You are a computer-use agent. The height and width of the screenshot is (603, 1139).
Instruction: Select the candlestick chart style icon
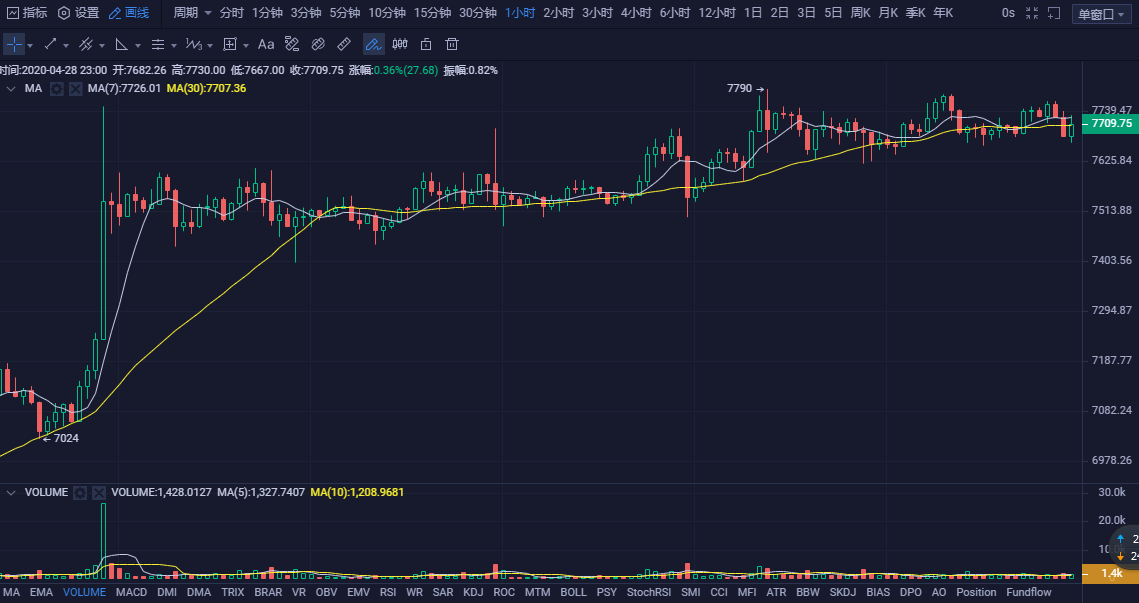(x=400, y=45)
